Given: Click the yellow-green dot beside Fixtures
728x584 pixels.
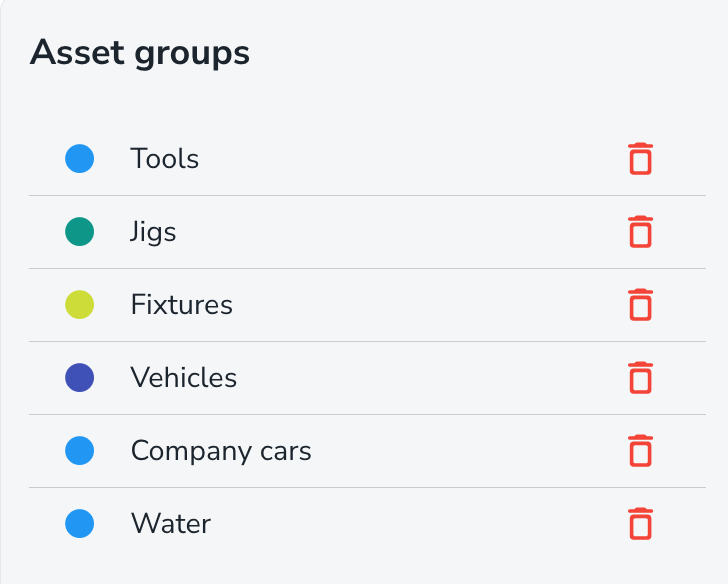Looking at the screenshot, I should (x=80, y=305).
